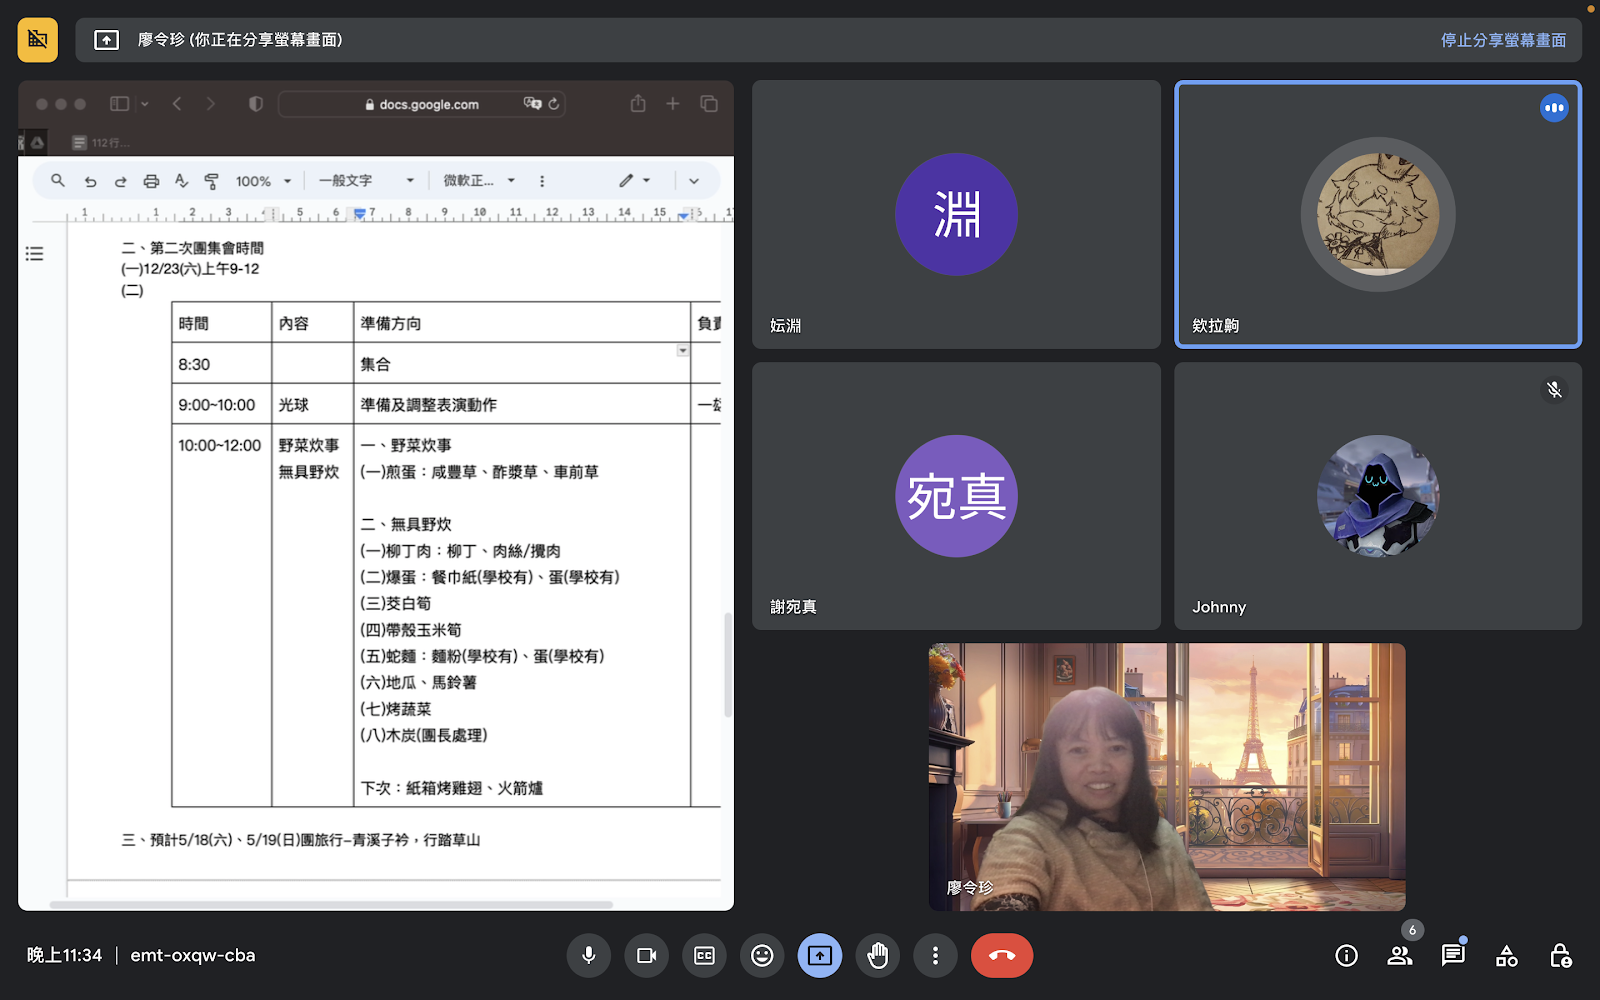The width and height of the screenshot is (1600, 1000).
Task: Click 廖令珍 self-view video tile
Action: (1167, 777)
